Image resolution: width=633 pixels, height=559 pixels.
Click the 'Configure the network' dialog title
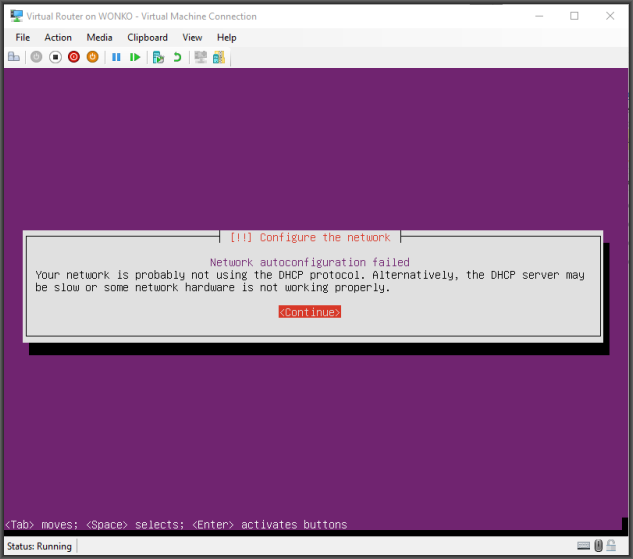310,237
